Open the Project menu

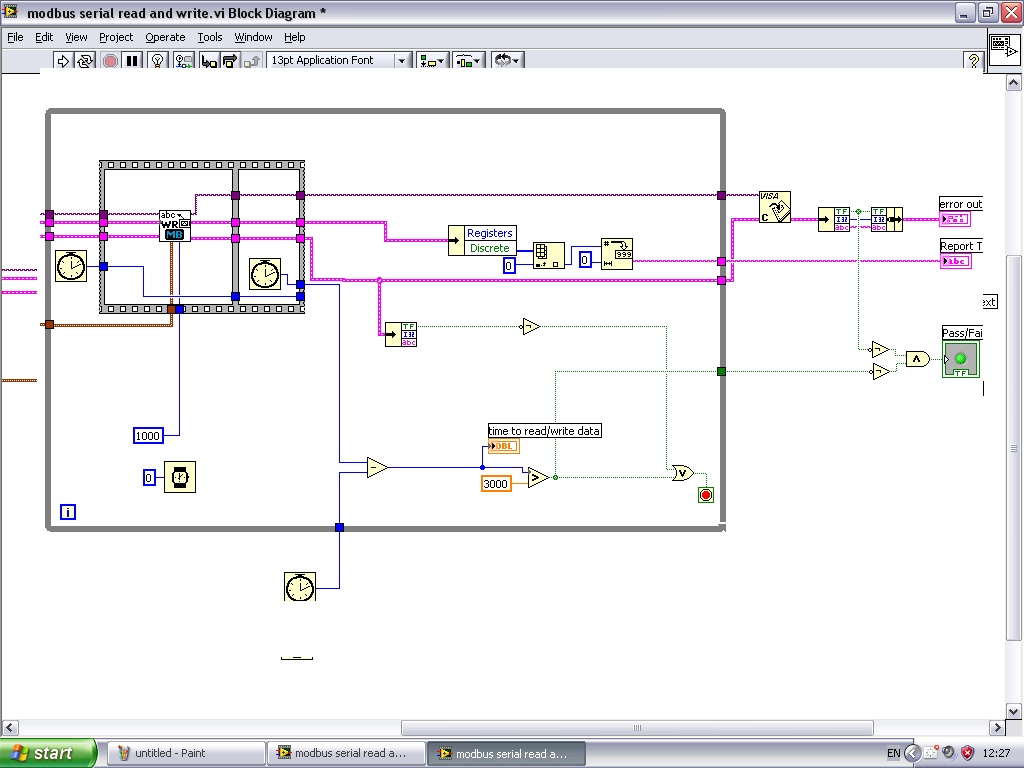point(116,37)
